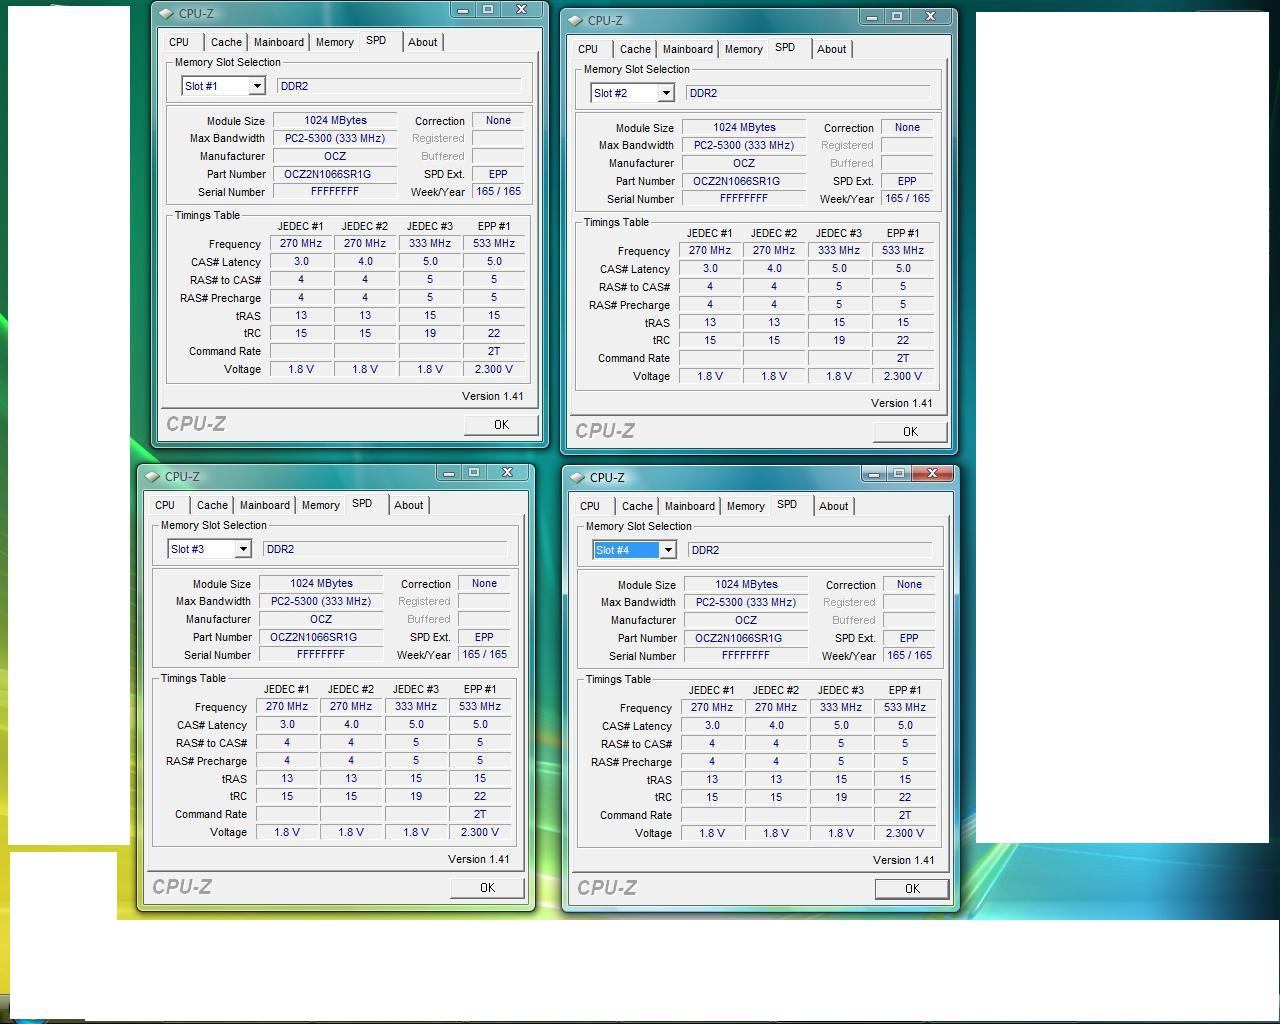
Task: Switch to CPU tab in Slot #3 window
Action: click(x=165, y=505)
